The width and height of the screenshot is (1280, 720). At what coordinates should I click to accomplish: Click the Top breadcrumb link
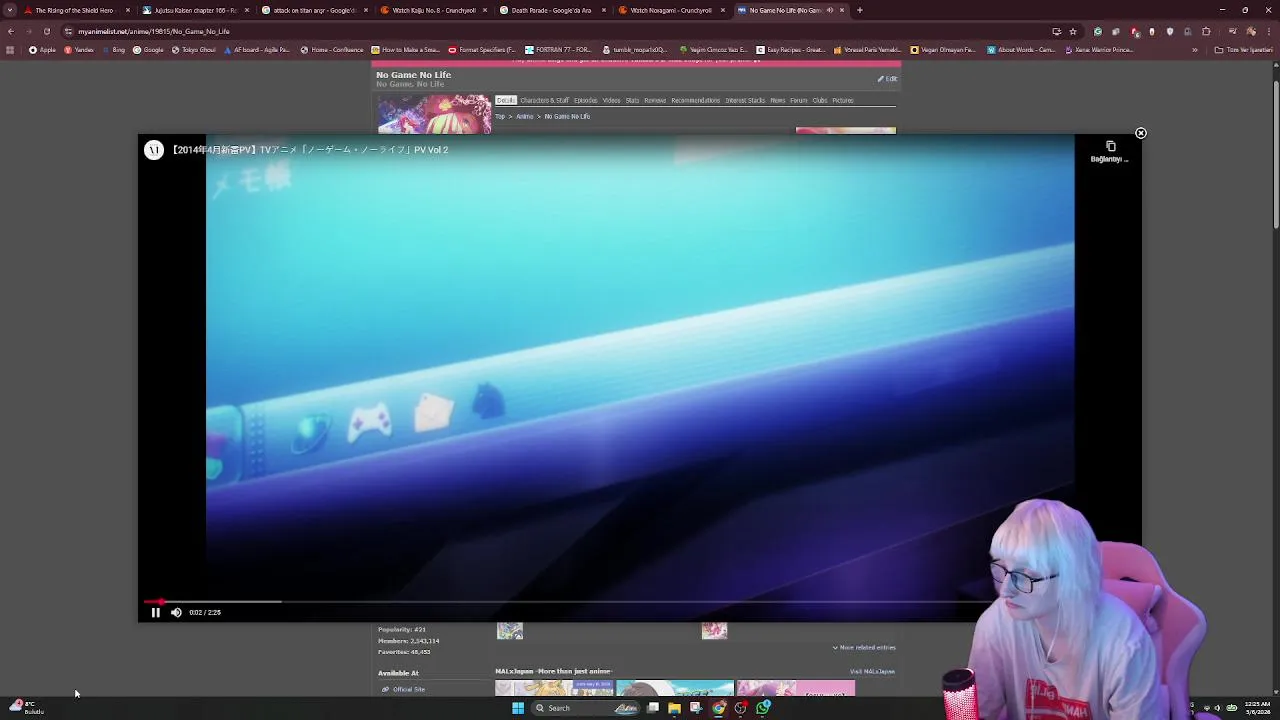click(x=500, y=117)
